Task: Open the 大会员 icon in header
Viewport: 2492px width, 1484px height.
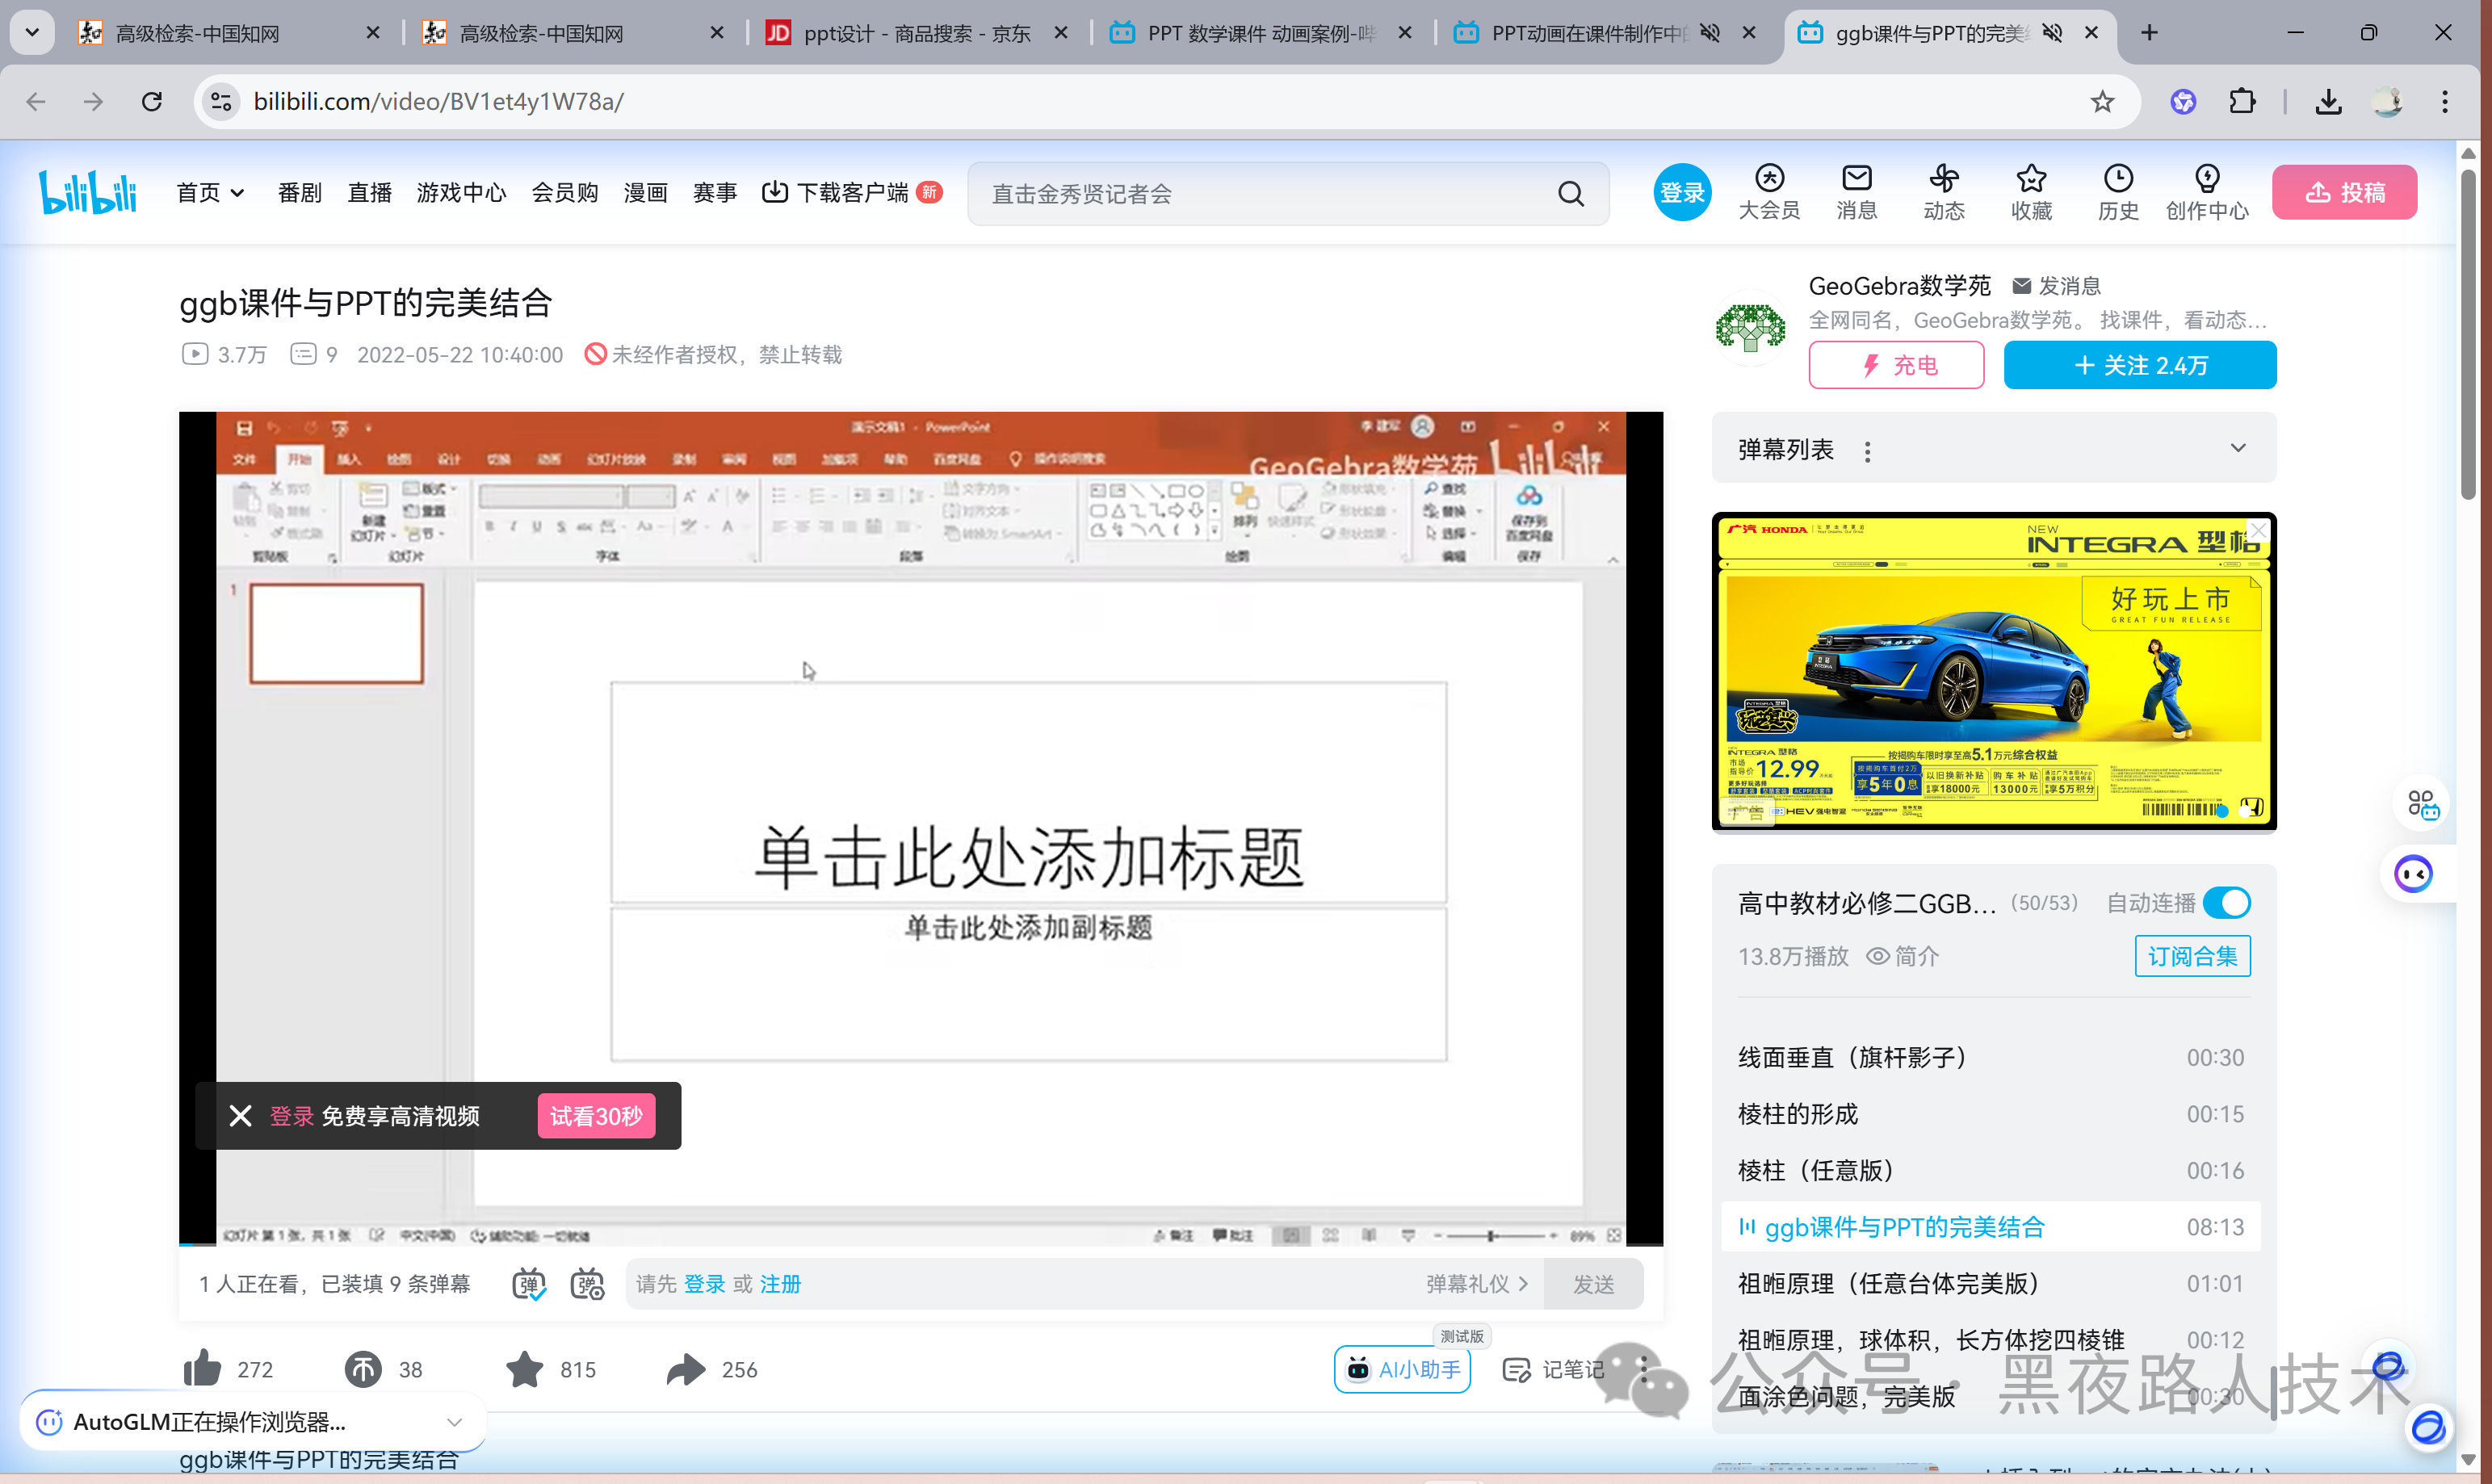Action: [x=1769, y=179]
